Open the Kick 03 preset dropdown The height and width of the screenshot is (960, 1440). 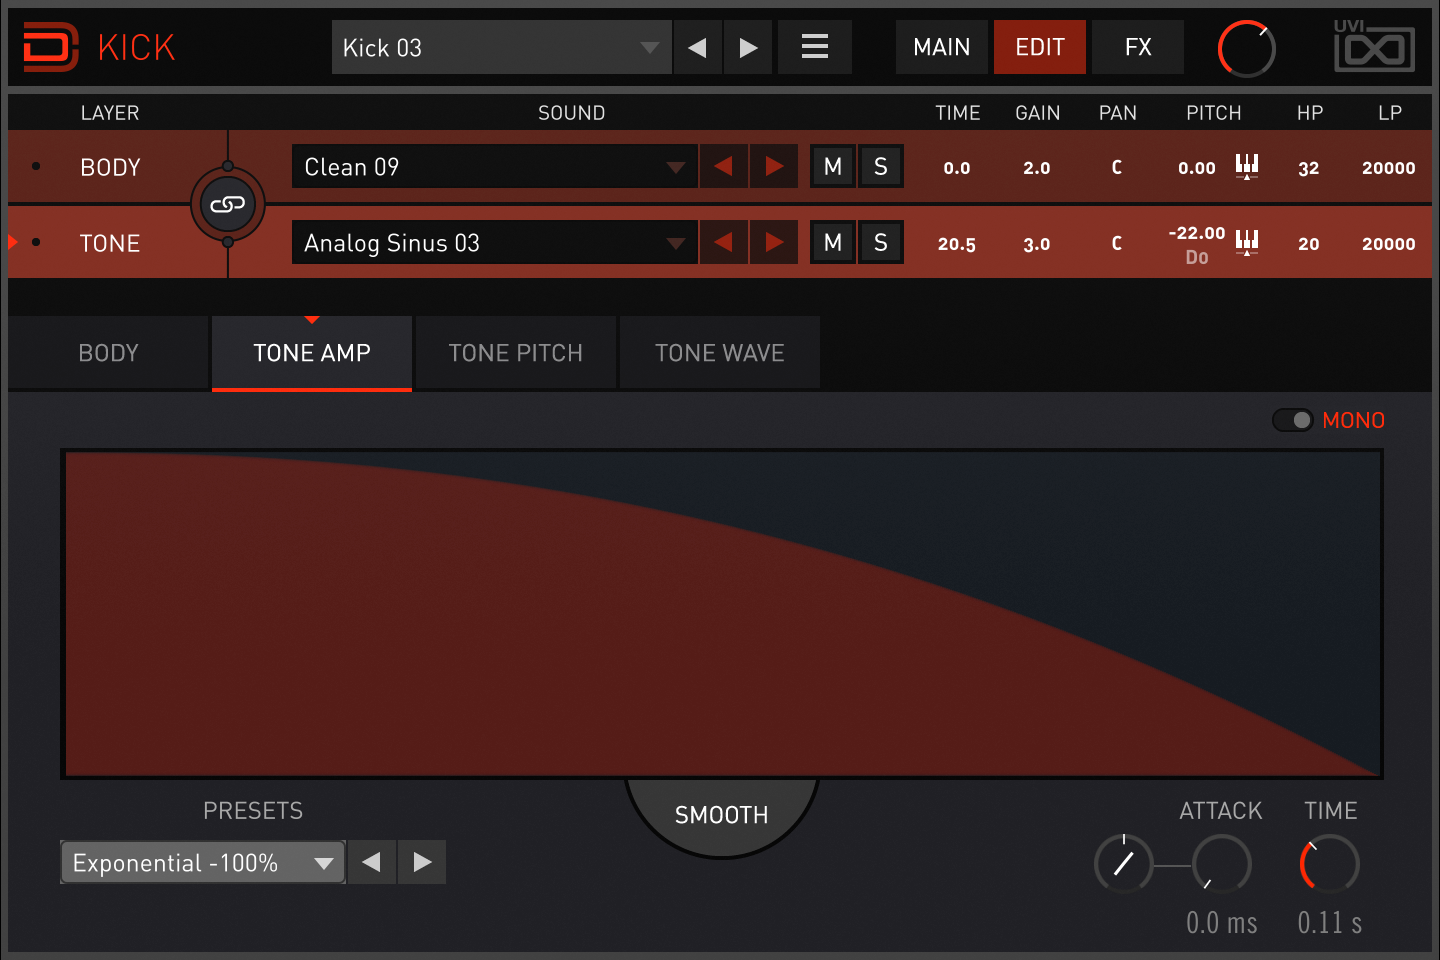pyautogui.click(x=500, y=47)
